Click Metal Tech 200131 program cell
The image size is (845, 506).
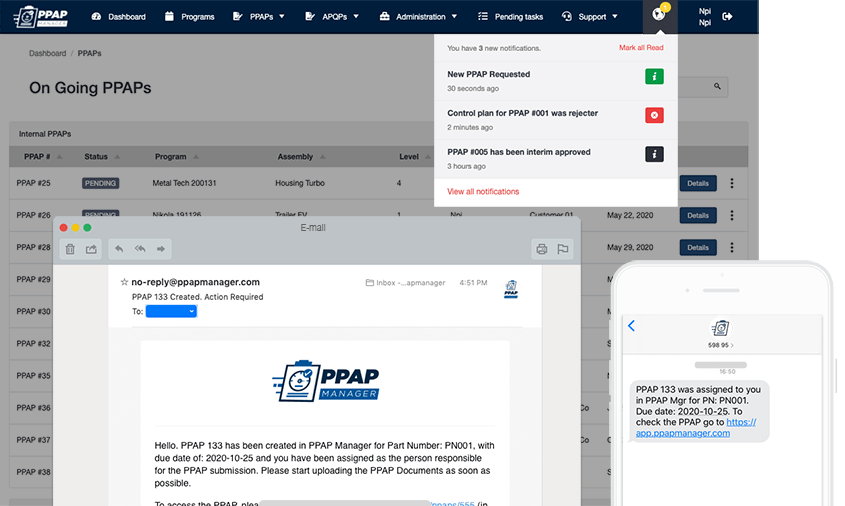point(184,183)
